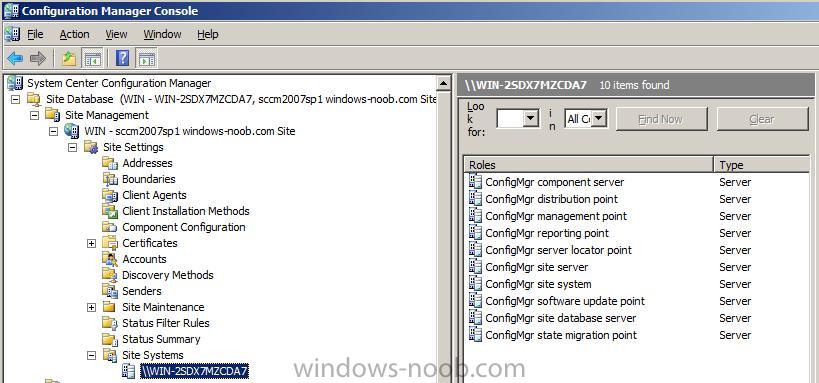Toggle Show/Hide Action Pane toolbar button
This screenshot has width=819, height=383.
147,59
